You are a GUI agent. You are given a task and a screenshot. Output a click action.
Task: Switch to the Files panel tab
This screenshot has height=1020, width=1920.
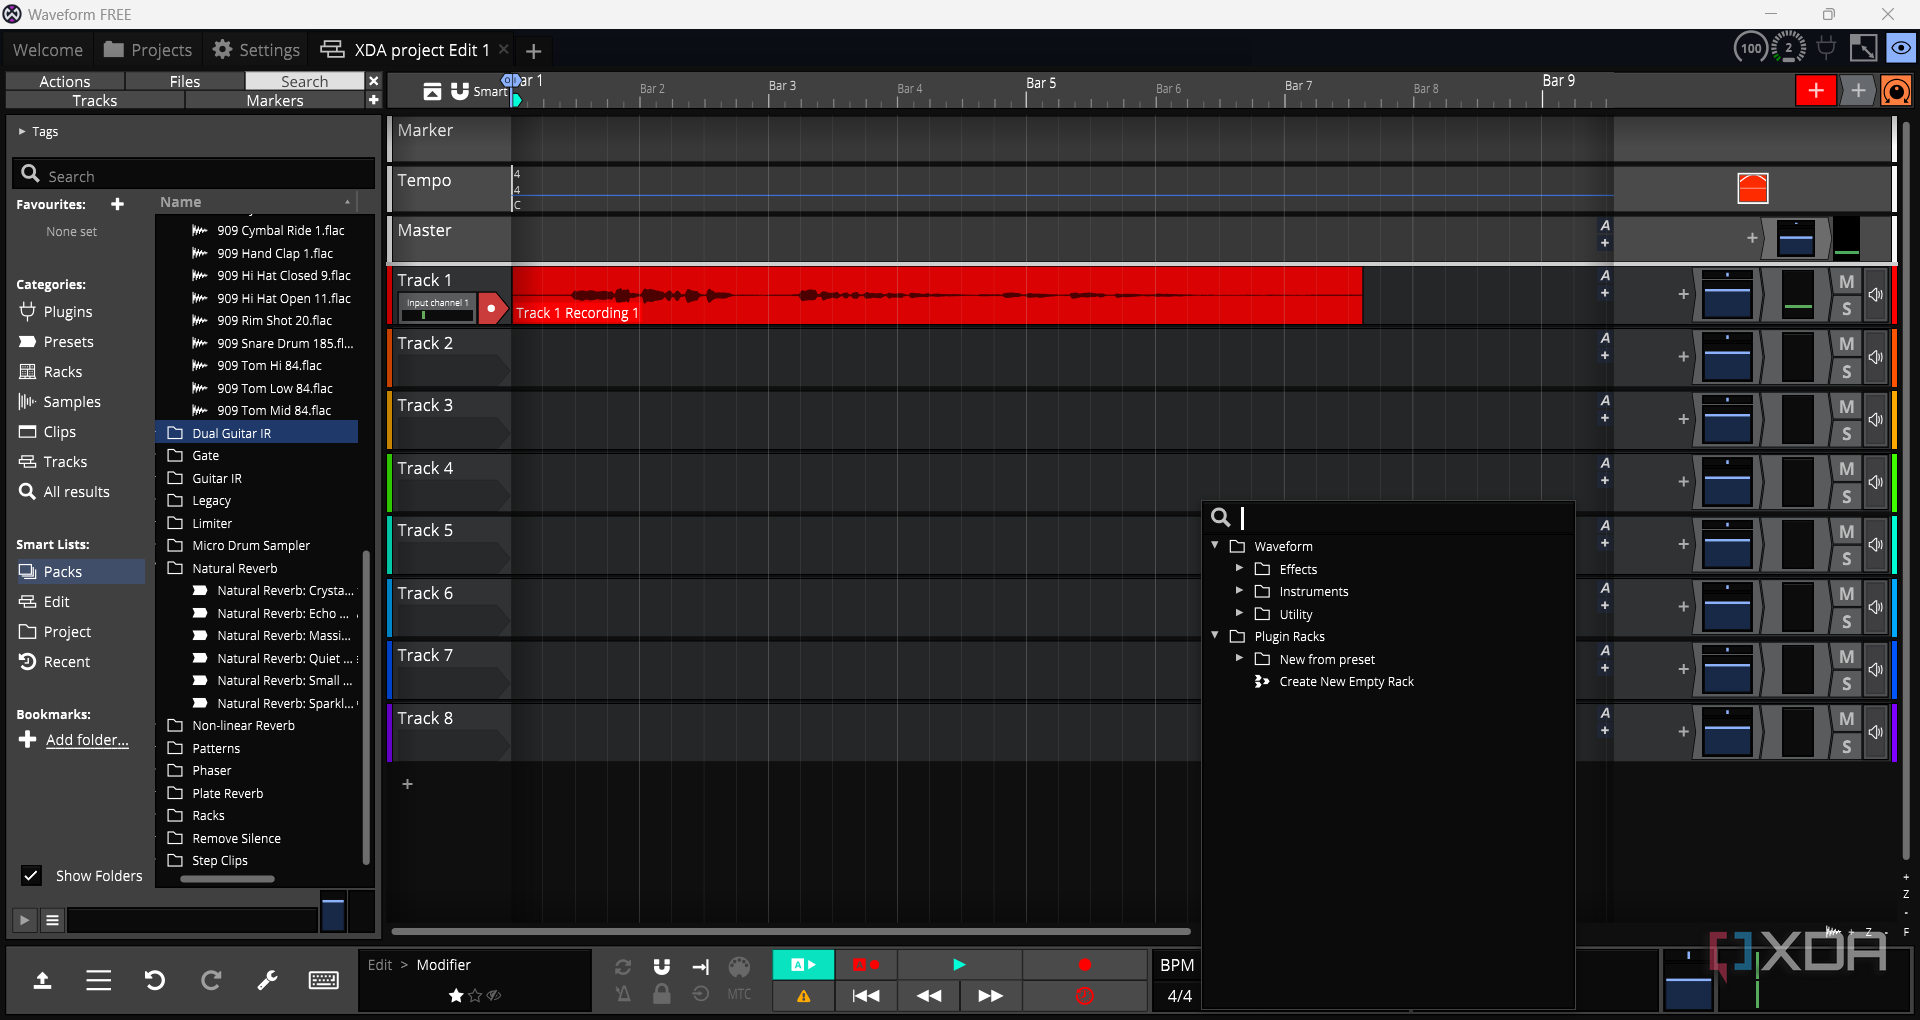(x=185, y=81)
